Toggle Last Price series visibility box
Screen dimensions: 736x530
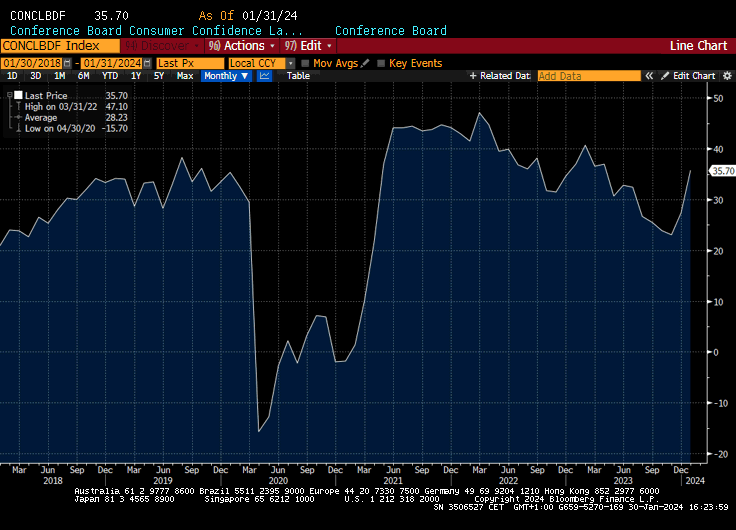click(x=18, y=95)
